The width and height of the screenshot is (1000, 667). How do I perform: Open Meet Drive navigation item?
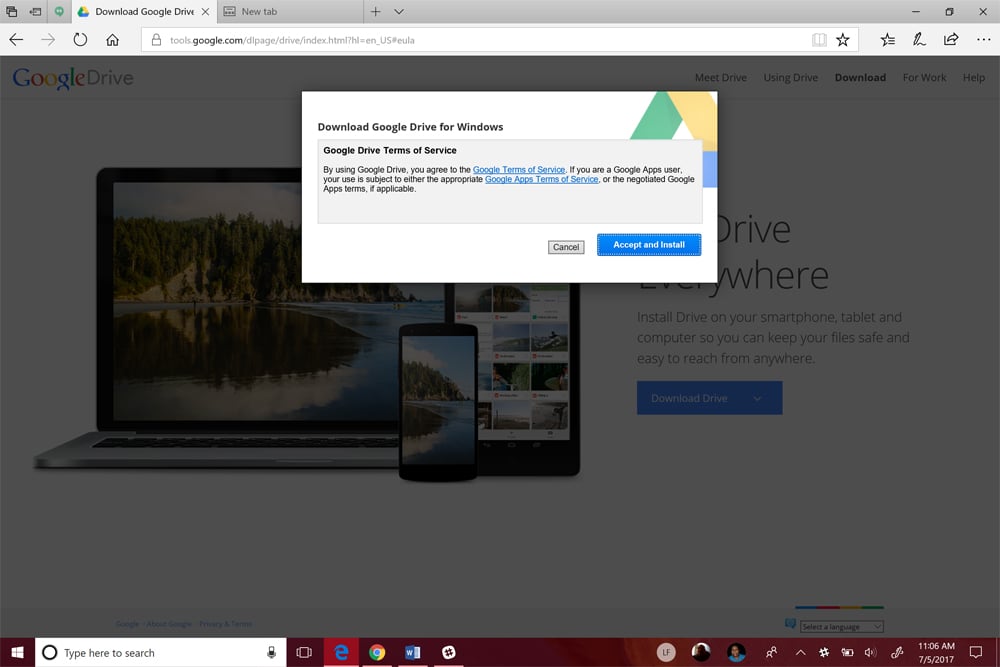(721, 77)
